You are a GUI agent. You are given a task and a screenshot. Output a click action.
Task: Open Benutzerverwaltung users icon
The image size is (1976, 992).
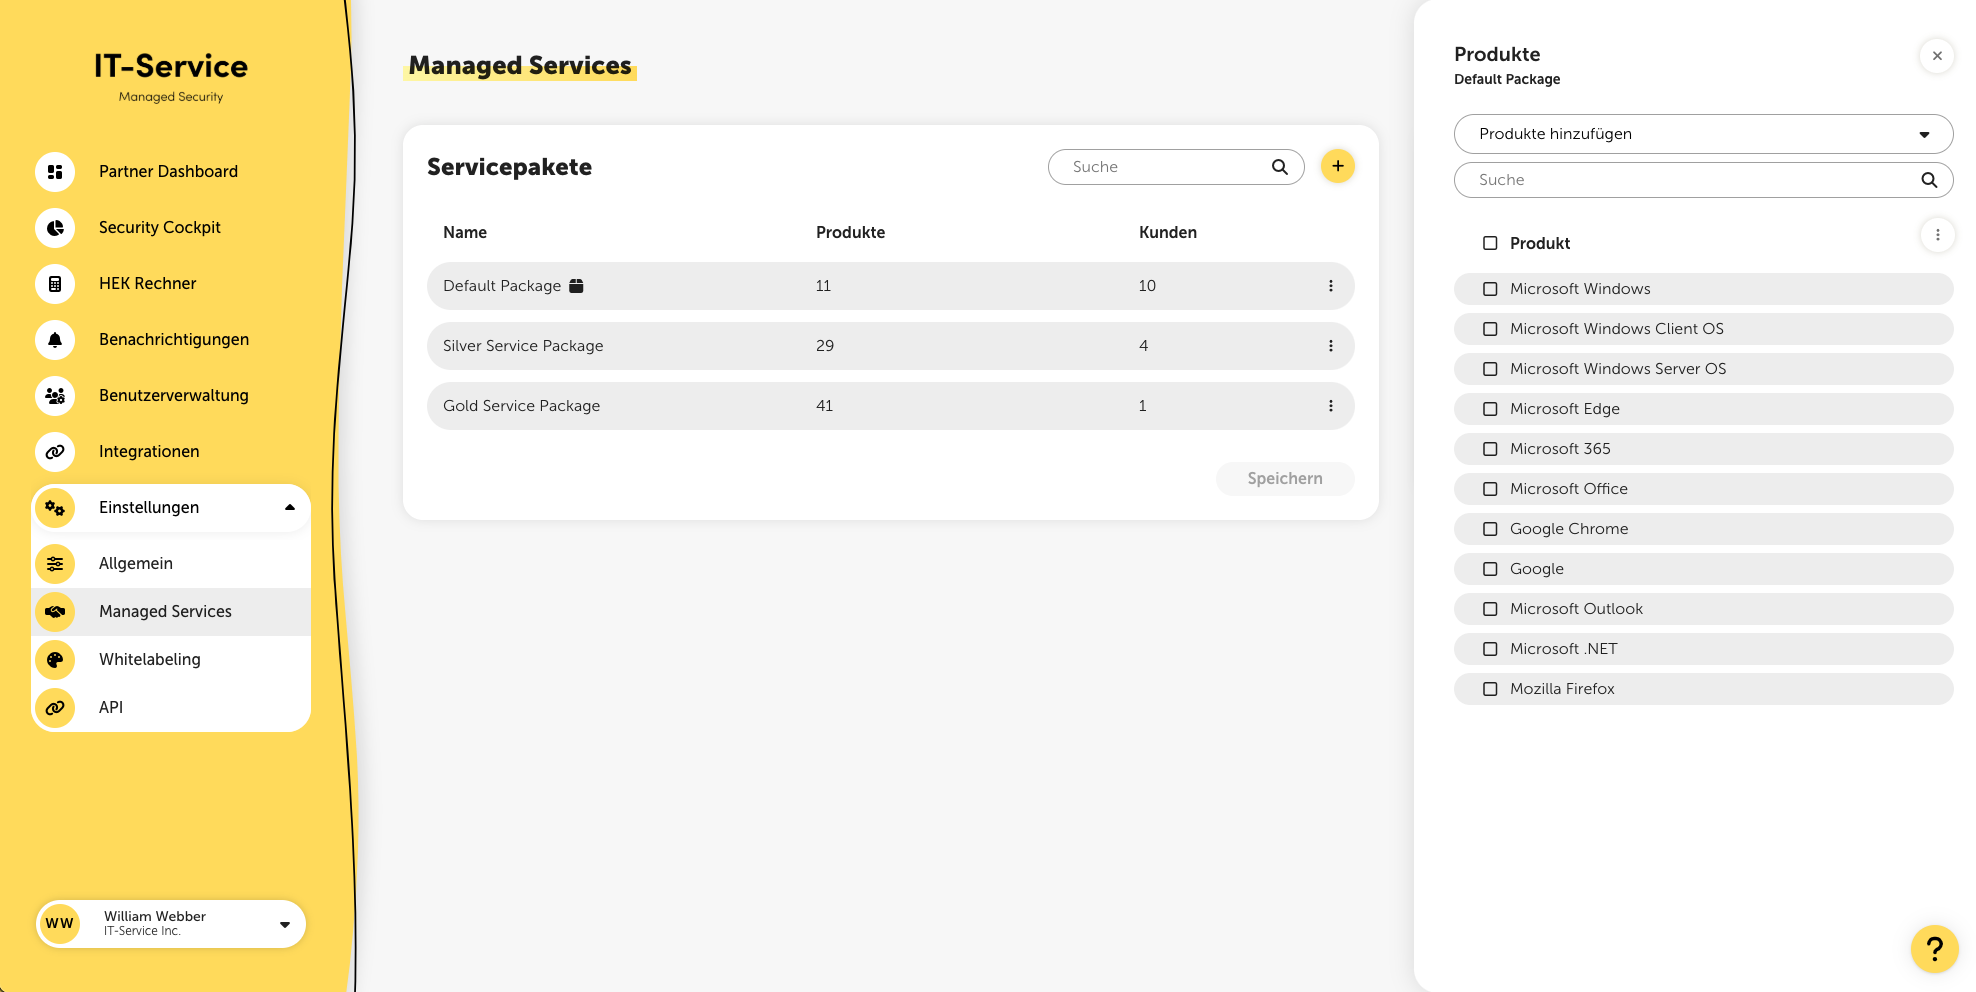pyautogui.click(x=55, y=396)
